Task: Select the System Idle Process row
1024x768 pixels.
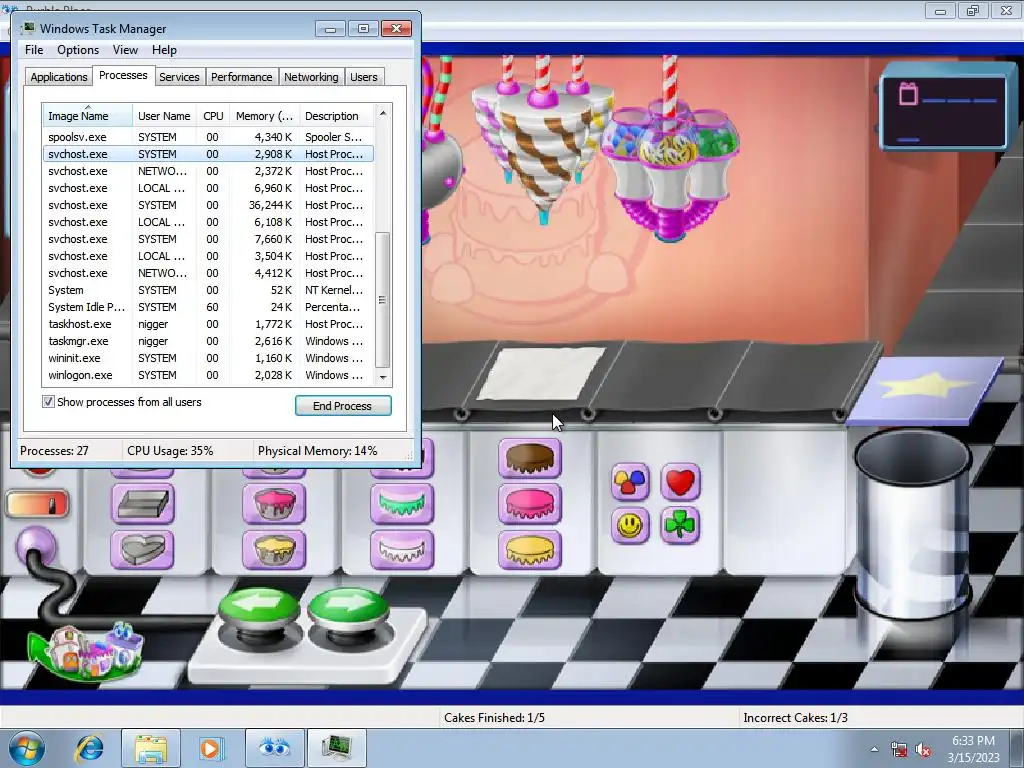Action: click(x=208, y=307)
